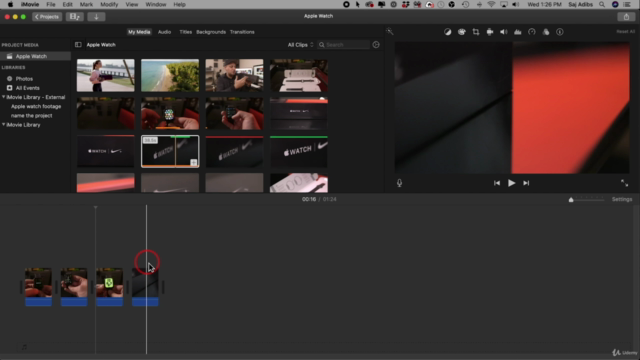Open the Apple menu
Screen dimensions: 640x360
pos(10,4)
